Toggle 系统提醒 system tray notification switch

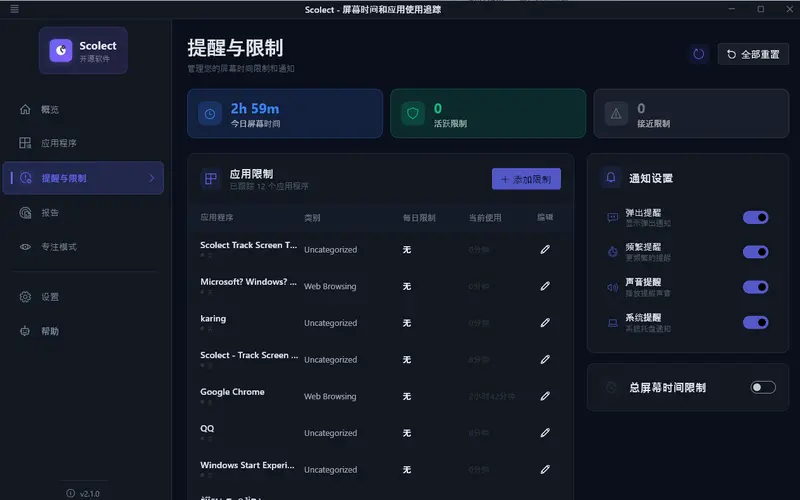[756, 322]
